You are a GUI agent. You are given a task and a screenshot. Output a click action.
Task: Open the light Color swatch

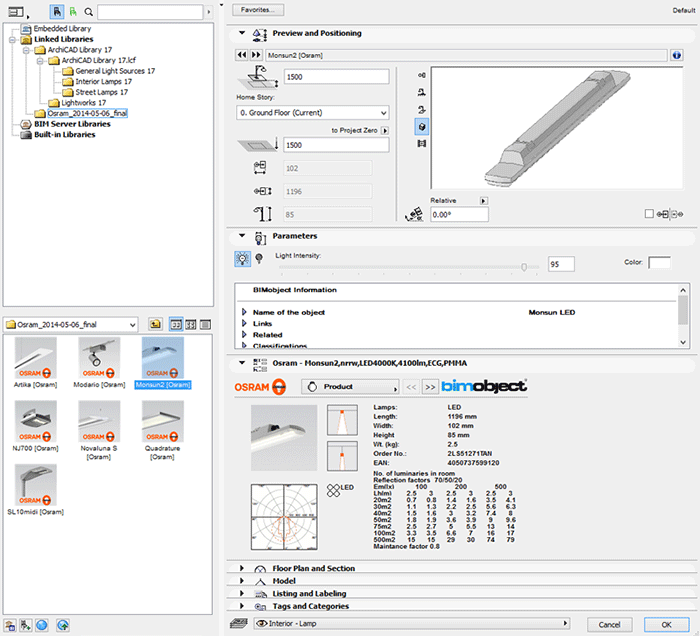(x=659, y=262)
